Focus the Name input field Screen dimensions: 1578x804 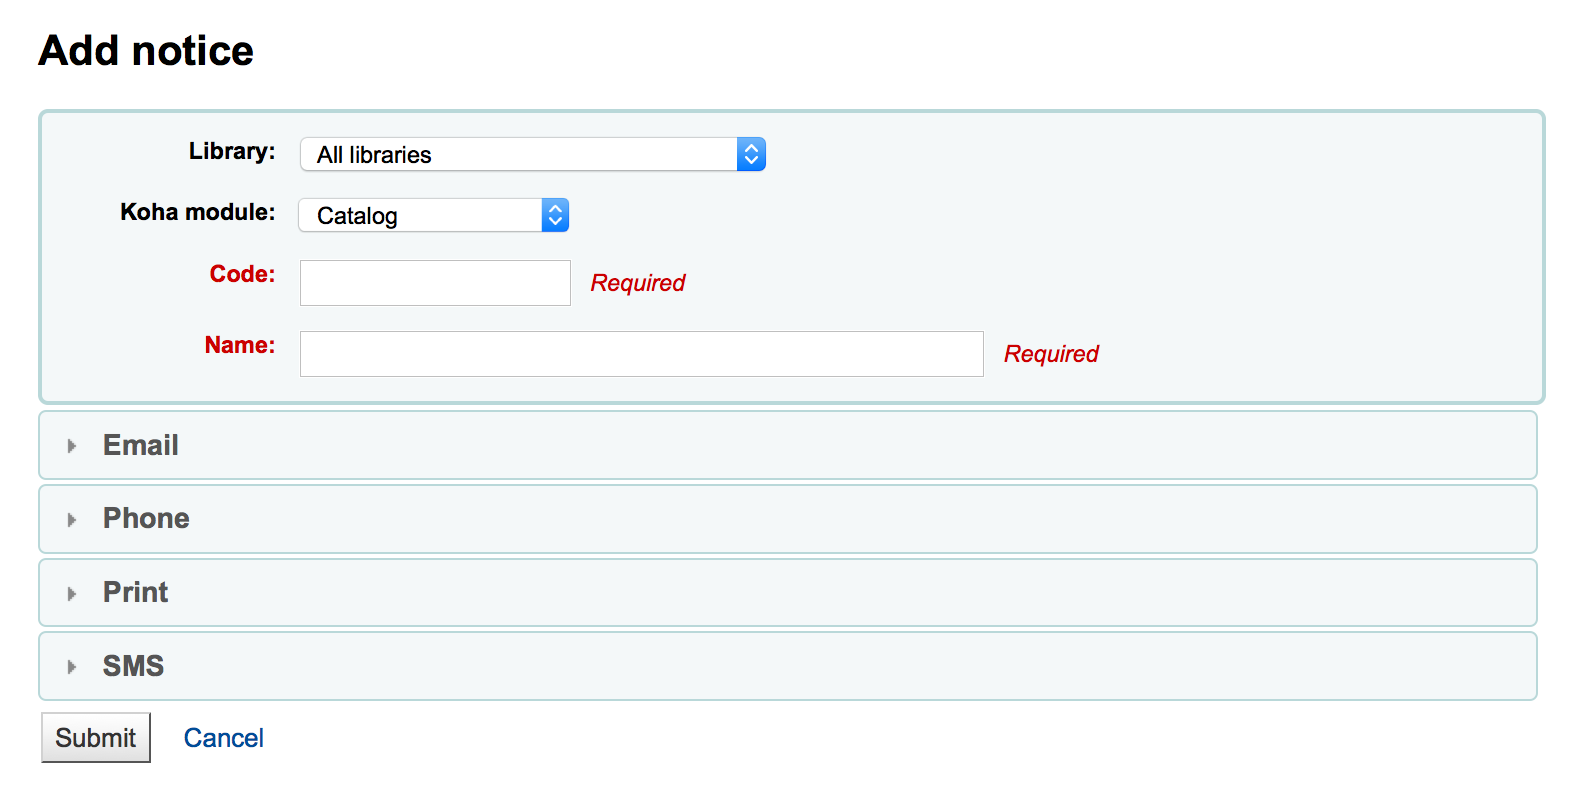(x=641, y=354)
